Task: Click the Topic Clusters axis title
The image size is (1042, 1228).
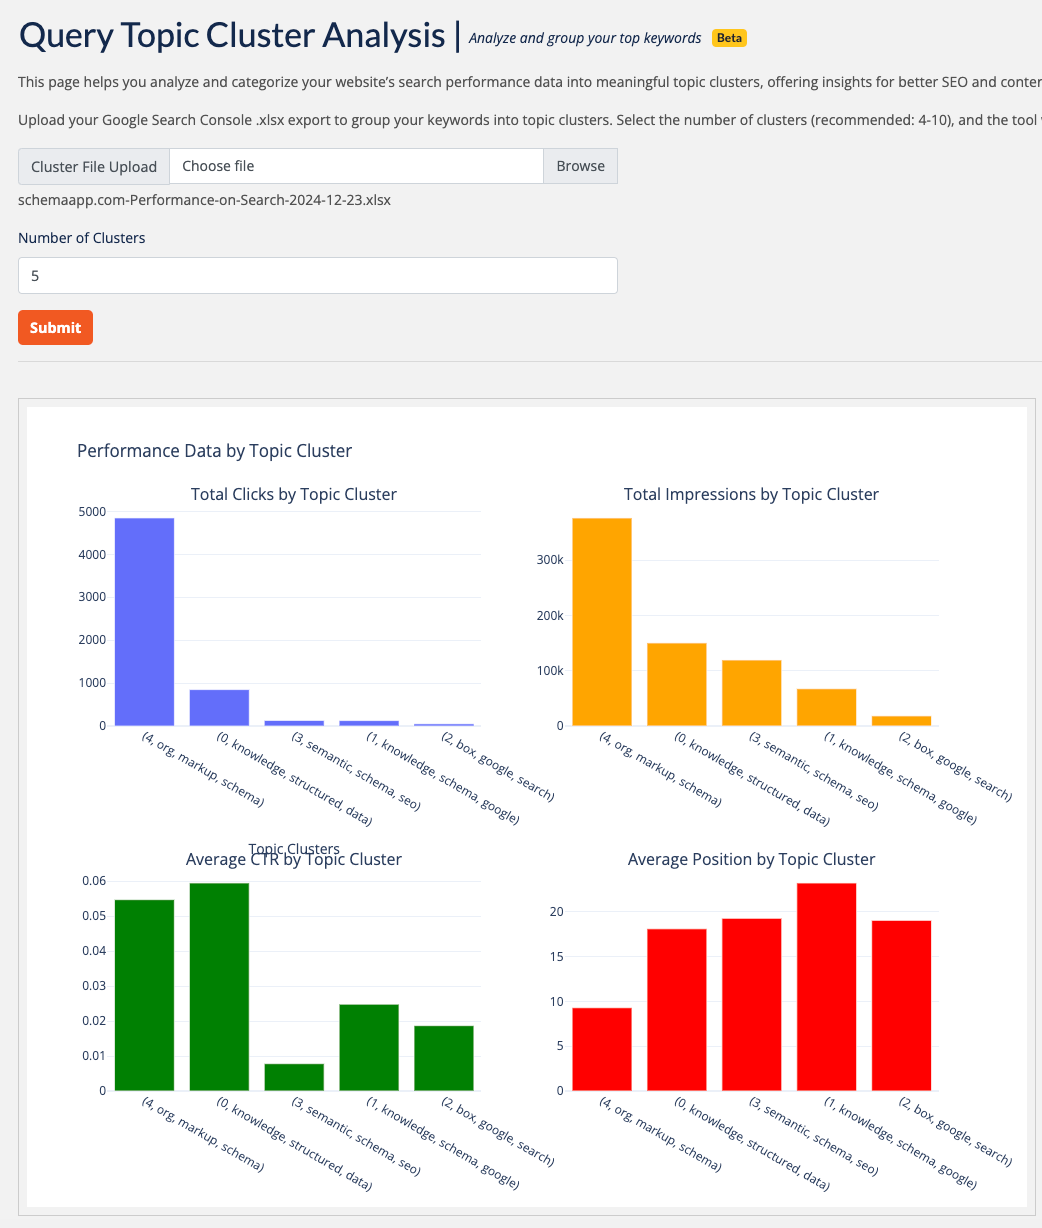Action: tap(294, 849)
